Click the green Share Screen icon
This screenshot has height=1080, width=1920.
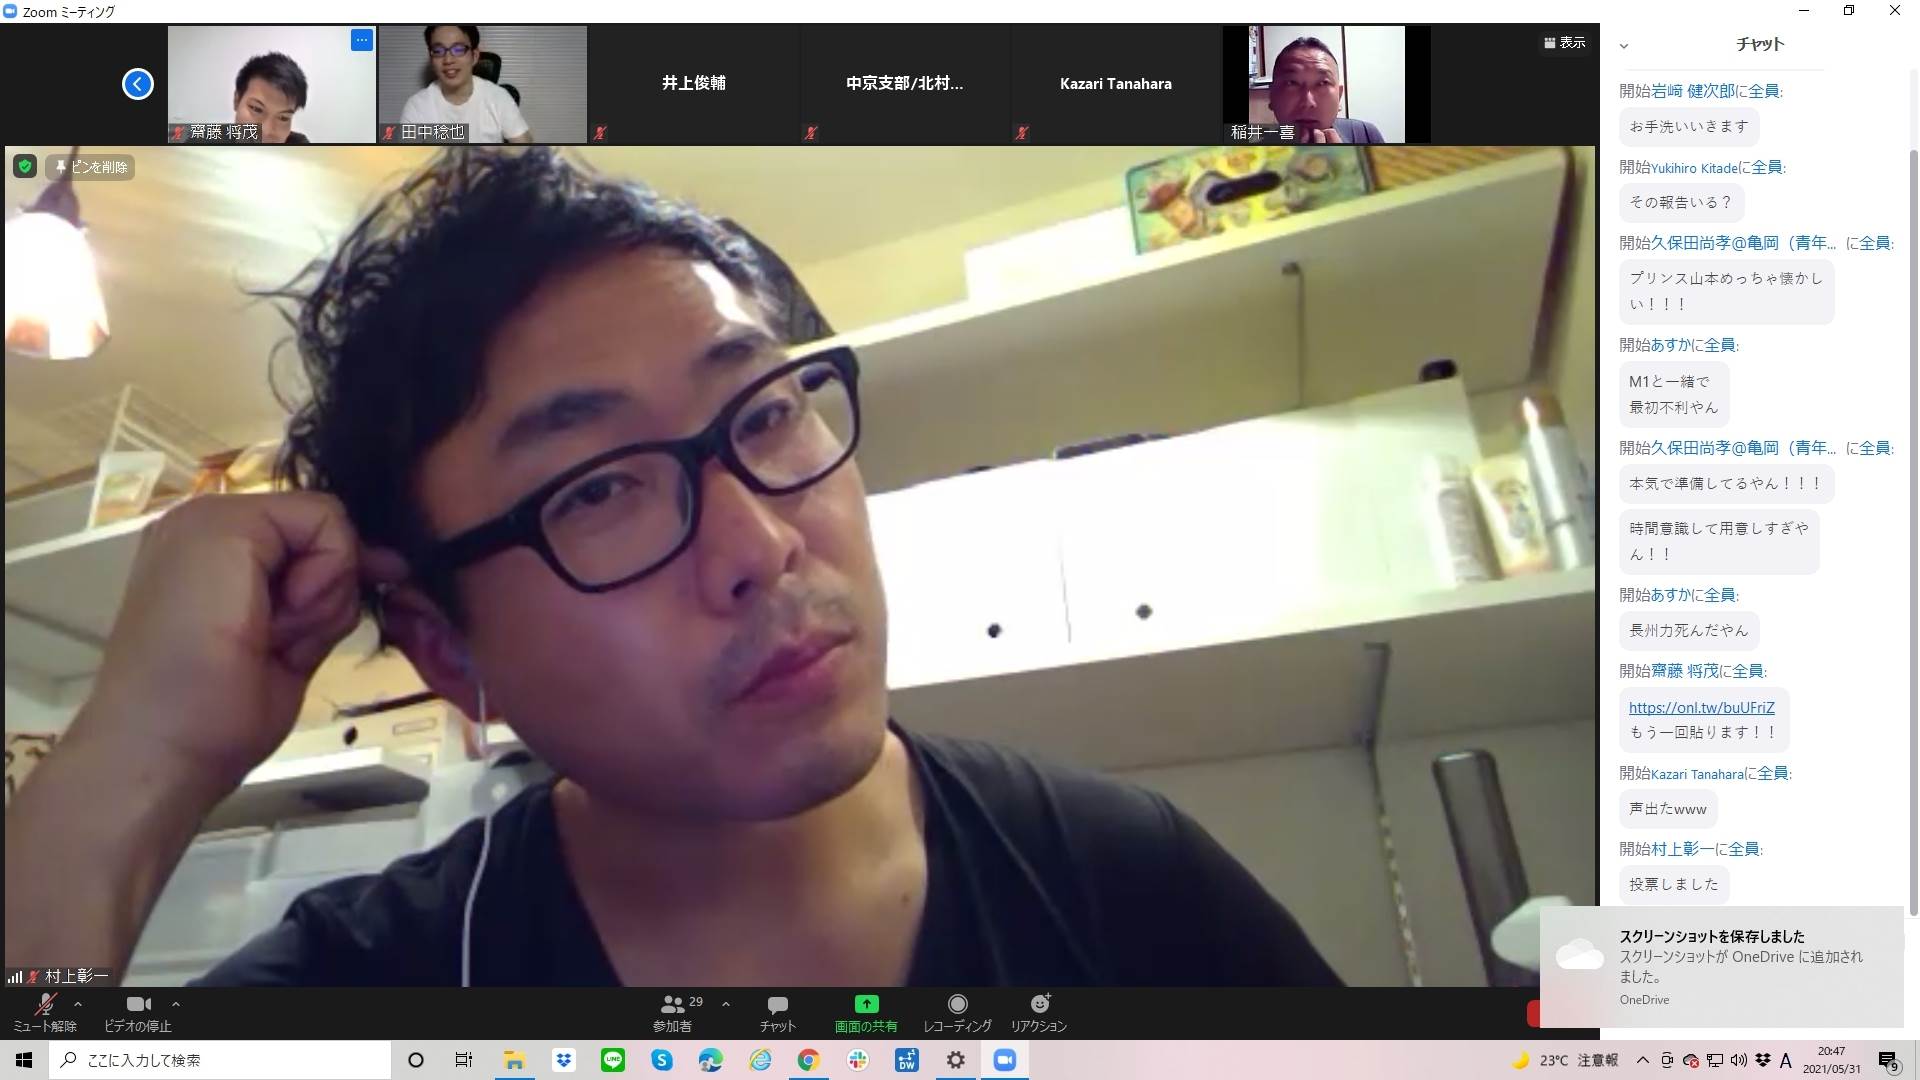[x=866, y=1004]
